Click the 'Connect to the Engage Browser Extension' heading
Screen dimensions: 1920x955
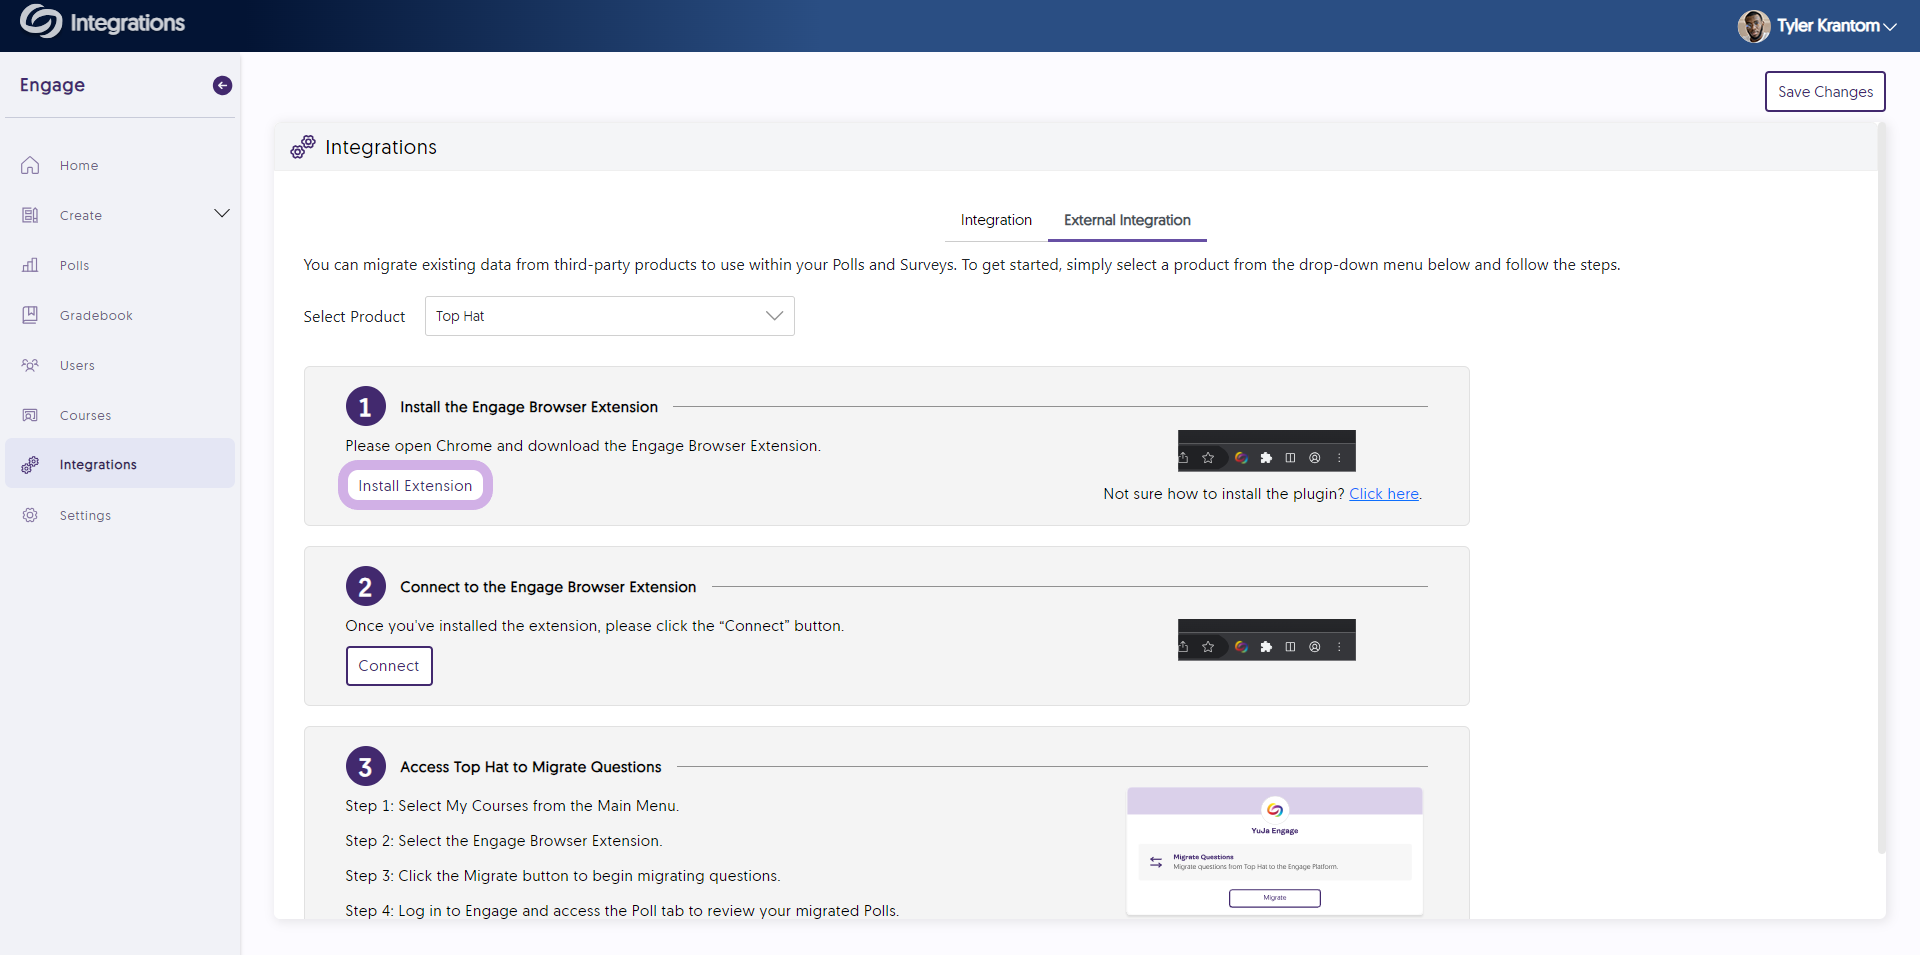548,587
